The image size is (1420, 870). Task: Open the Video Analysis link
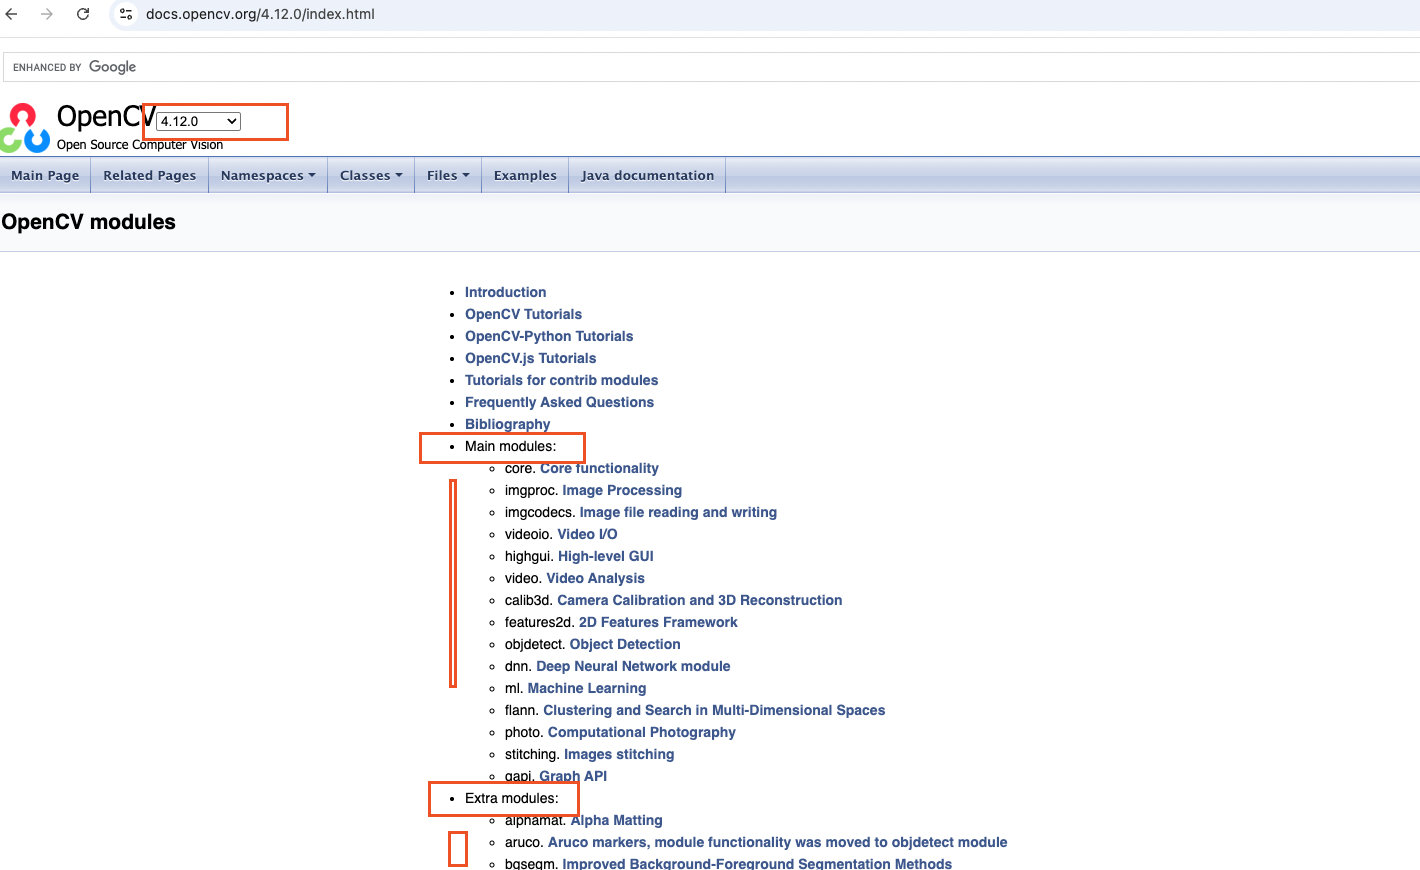point(595,578)
